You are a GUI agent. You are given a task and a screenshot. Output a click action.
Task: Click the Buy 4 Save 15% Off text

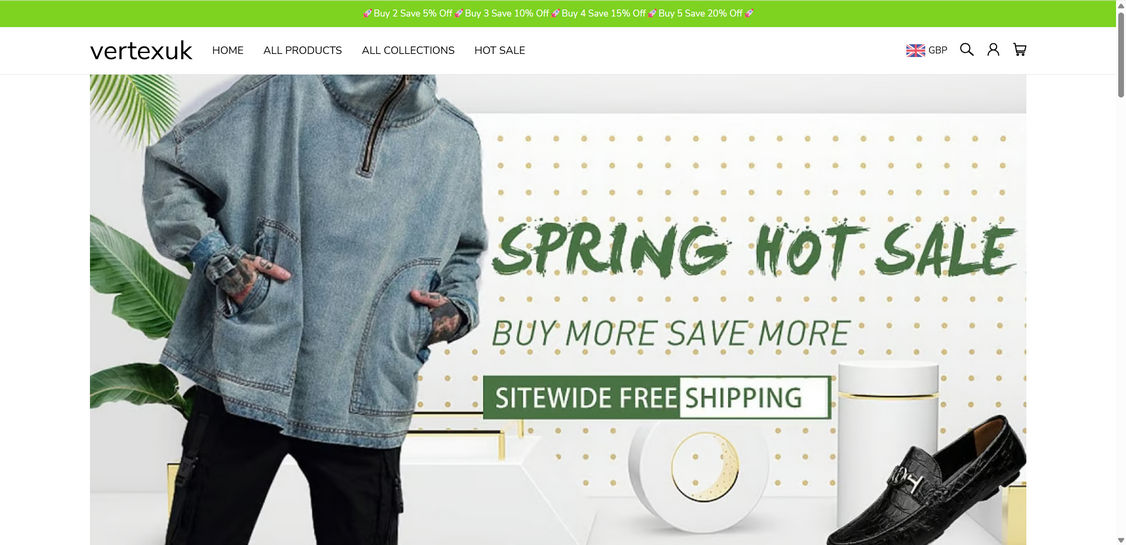tap(604, 13)
